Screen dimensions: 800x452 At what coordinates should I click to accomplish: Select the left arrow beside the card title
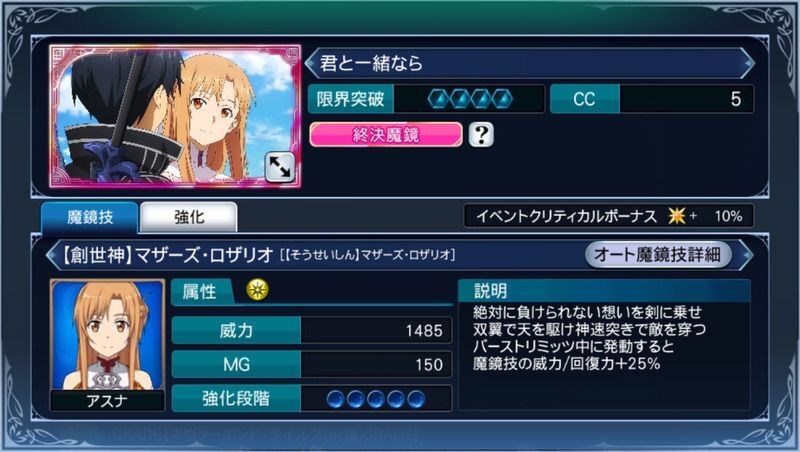click(311, 63)
